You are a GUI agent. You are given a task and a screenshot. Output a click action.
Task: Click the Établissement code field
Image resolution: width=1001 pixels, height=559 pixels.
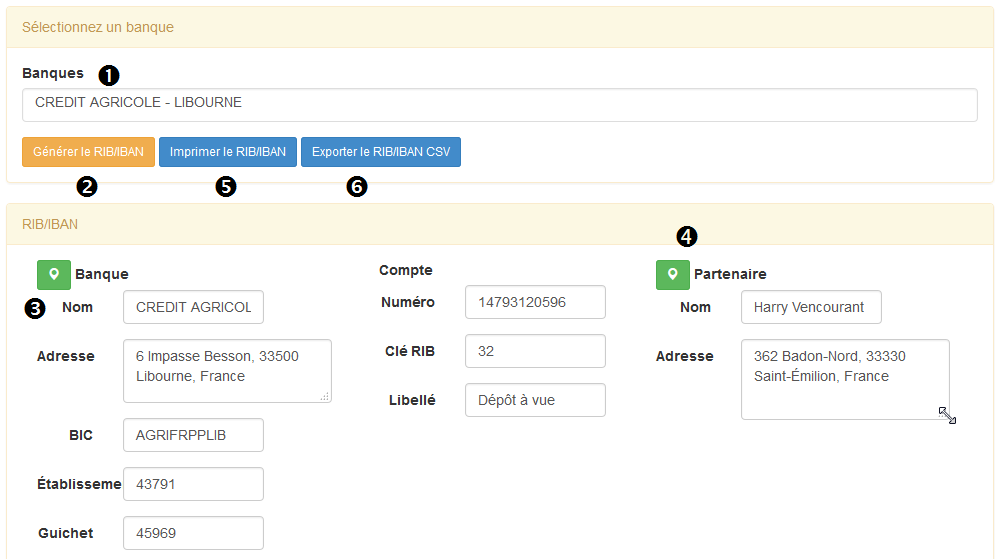click(x=193, y=484)
